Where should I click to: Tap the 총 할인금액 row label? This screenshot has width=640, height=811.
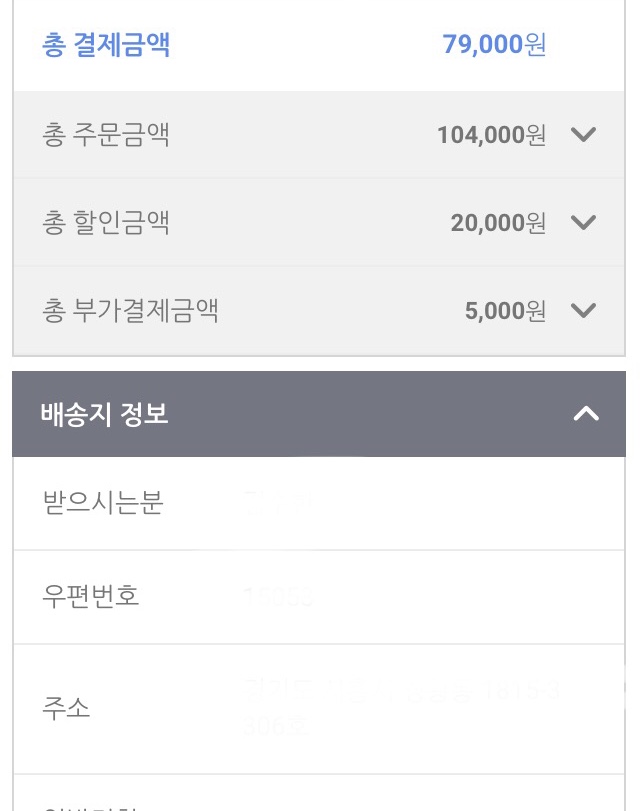click(106, 222)
